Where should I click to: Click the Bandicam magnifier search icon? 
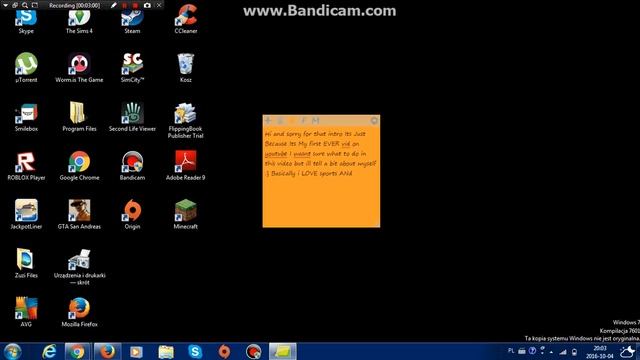coord(25,5)
